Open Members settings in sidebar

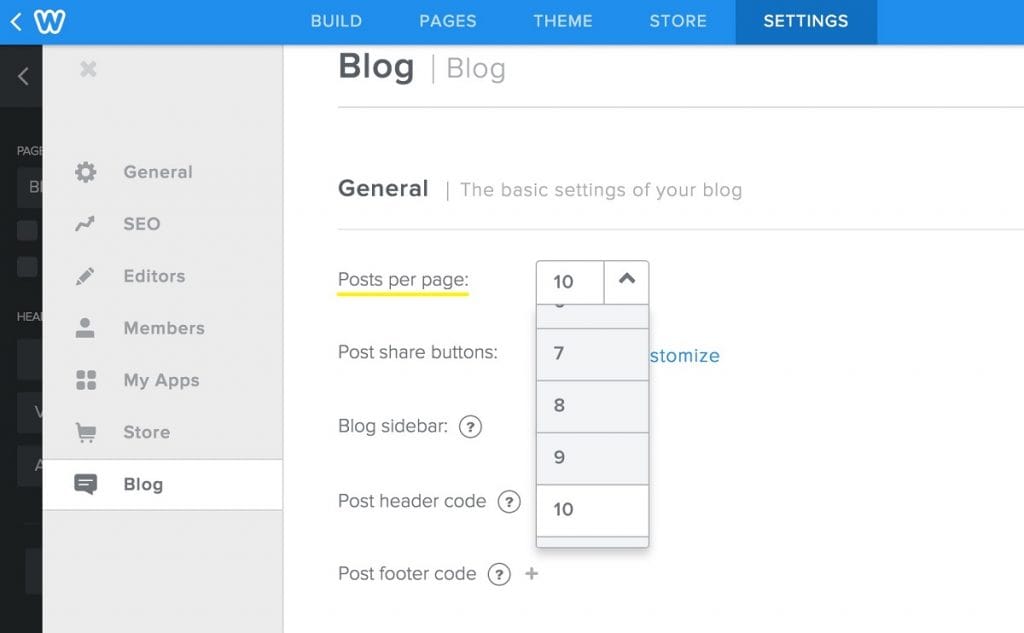[x=163, y=328]
